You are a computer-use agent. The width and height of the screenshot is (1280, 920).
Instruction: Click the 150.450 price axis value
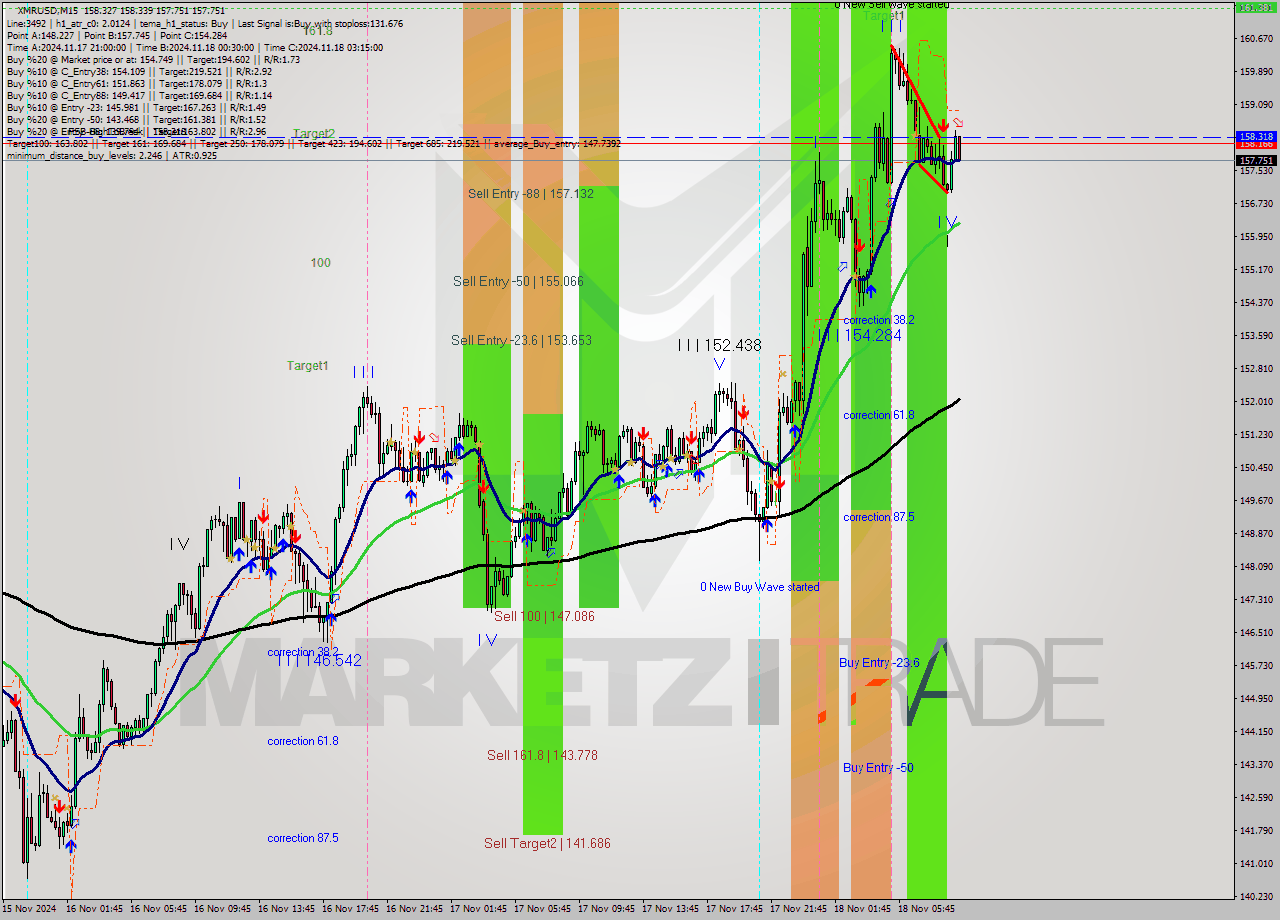click(1256, 467)
